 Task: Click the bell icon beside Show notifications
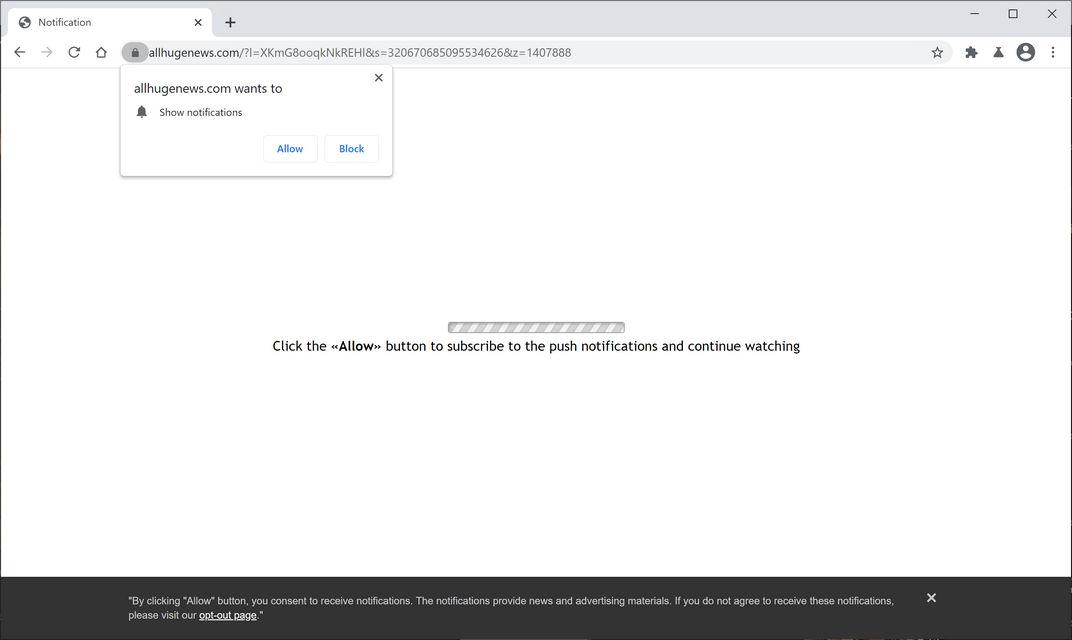pyautogui.click(x=141, y=111)
